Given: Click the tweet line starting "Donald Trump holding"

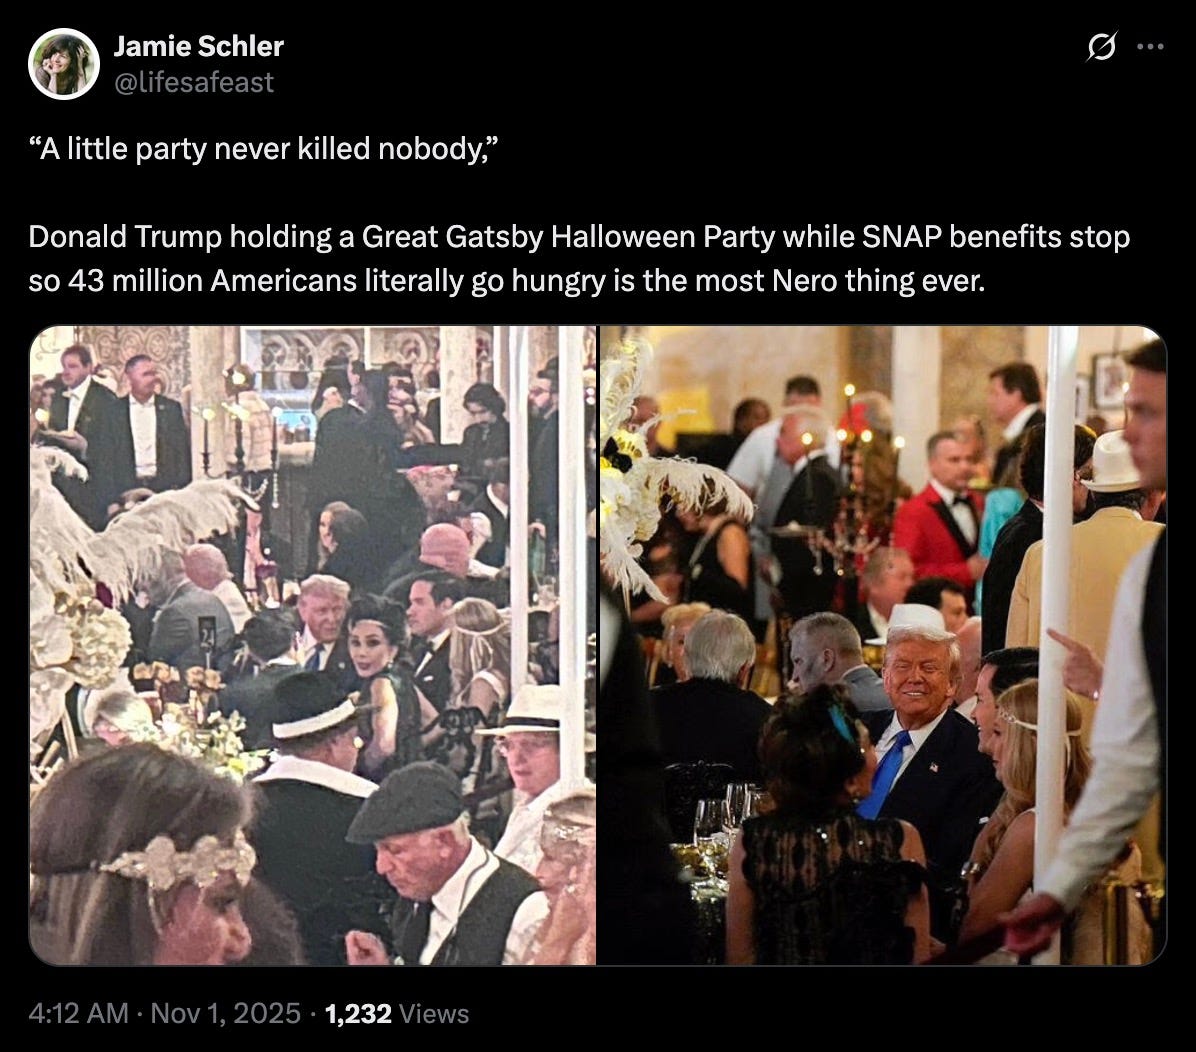Looking at the screenshot, I should click(x=579, y=236).
